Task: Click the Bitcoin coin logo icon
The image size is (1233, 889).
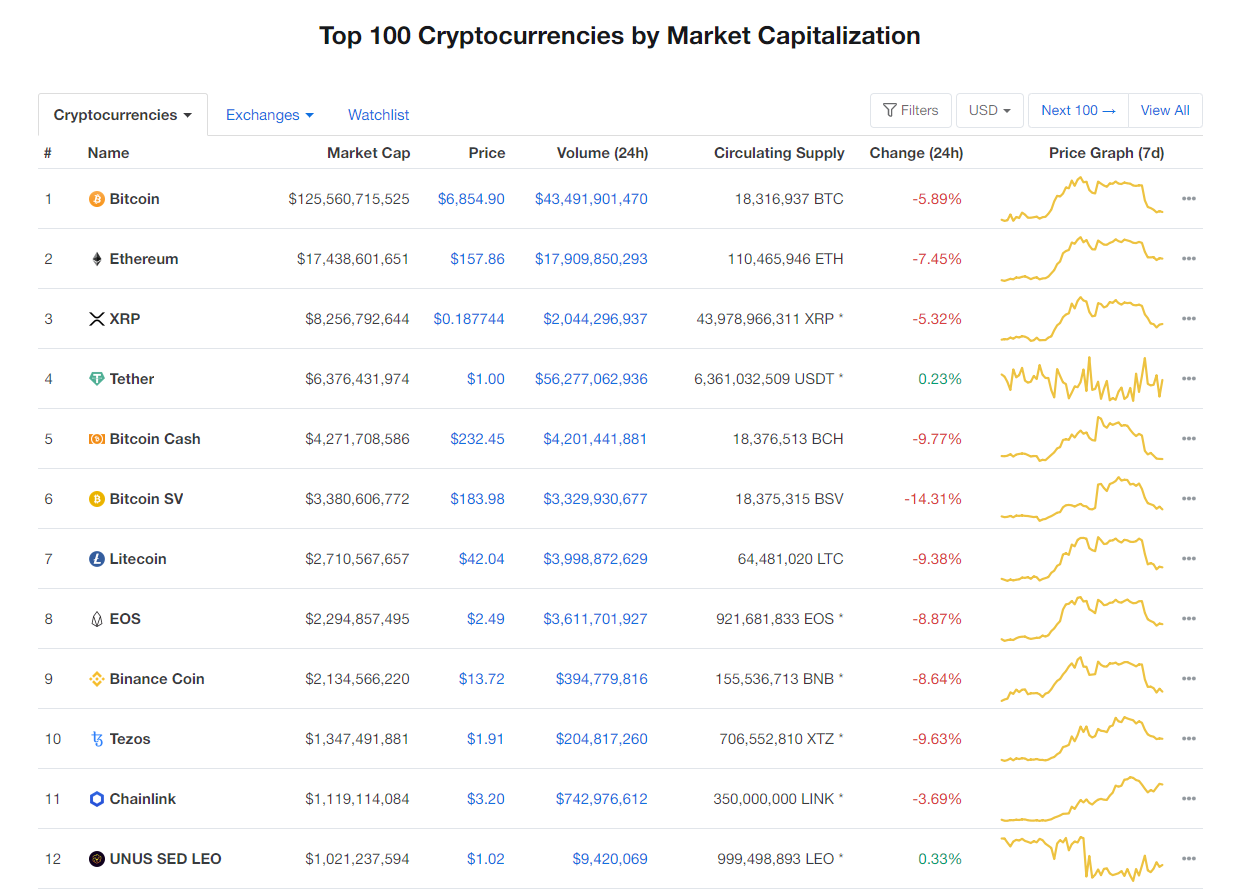Action: point(97,199)
